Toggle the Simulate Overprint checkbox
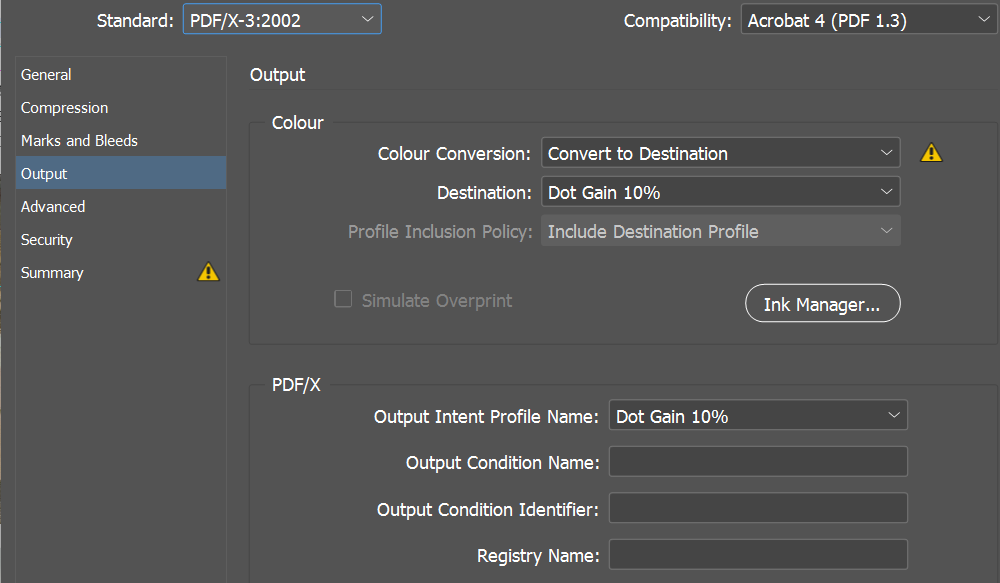The image size is (1000, 583). (343, 299)
